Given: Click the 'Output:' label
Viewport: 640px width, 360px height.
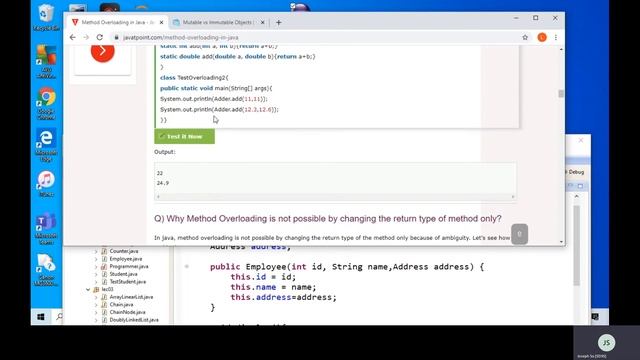Looking at the screenshot, I should tap(165, 152).
